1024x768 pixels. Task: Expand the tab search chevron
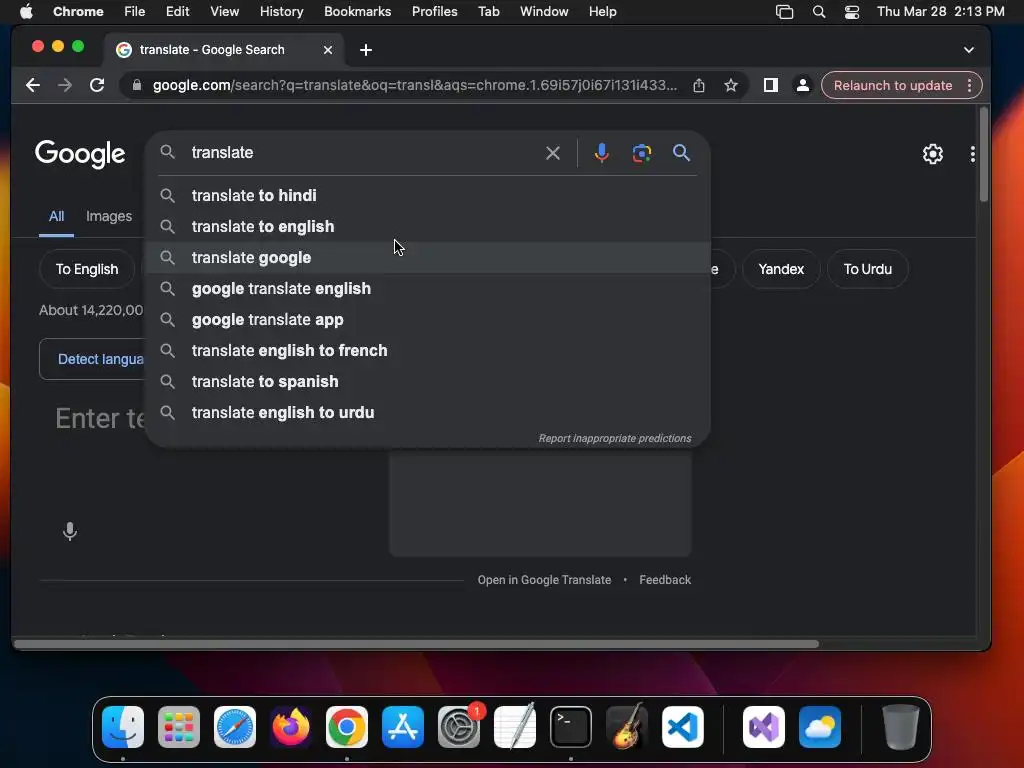pyautogui.click(x=968, y=50)
